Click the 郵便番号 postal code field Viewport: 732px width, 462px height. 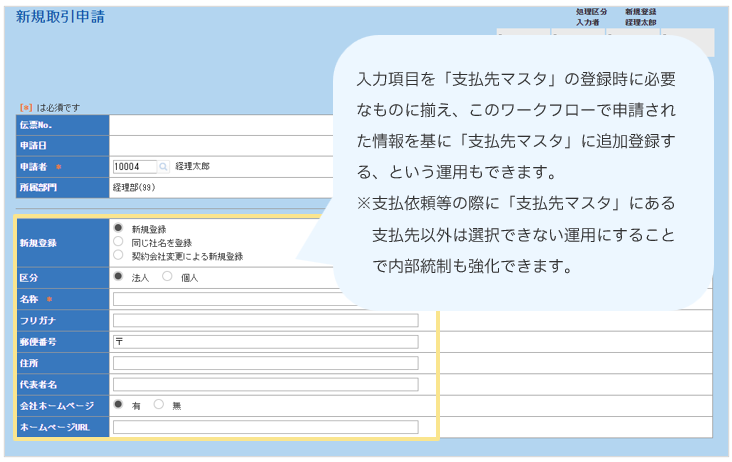pyautogui.click(x=265, y=341)
